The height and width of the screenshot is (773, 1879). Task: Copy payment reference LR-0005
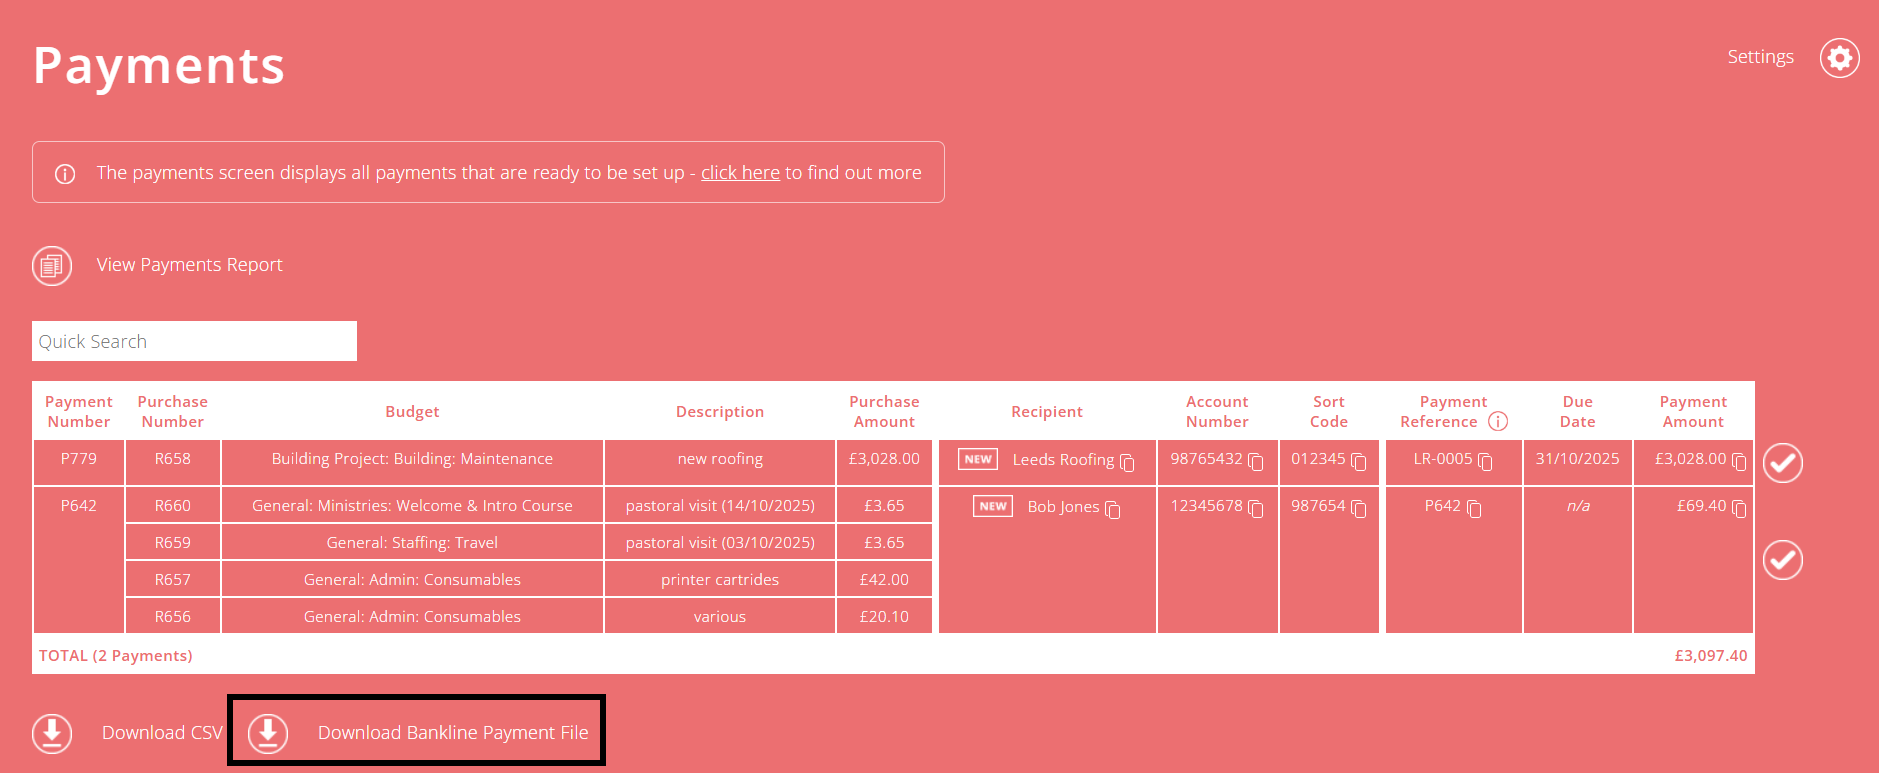click(x=1485, y=462)
